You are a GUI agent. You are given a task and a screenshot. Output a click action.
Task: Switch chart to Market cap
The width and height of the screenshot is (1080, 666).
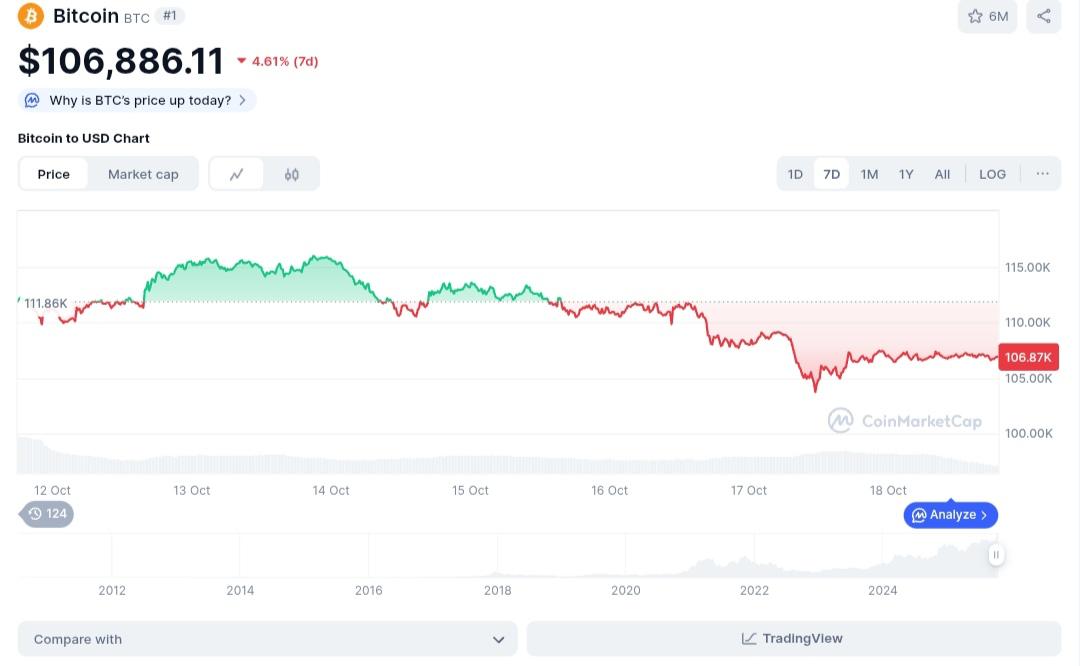(x=143, y=174)
